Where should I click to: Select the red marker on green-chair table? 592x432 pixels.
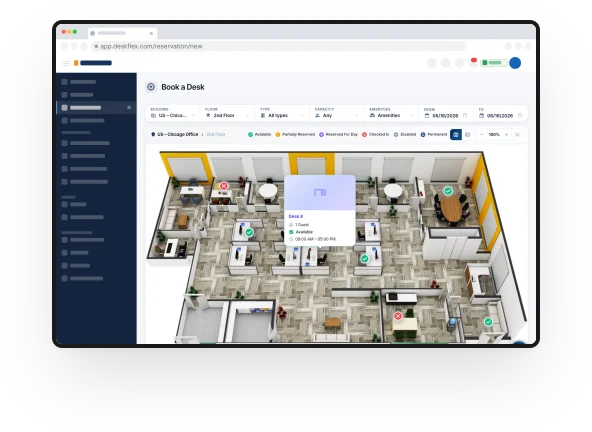tap(398, 316)
